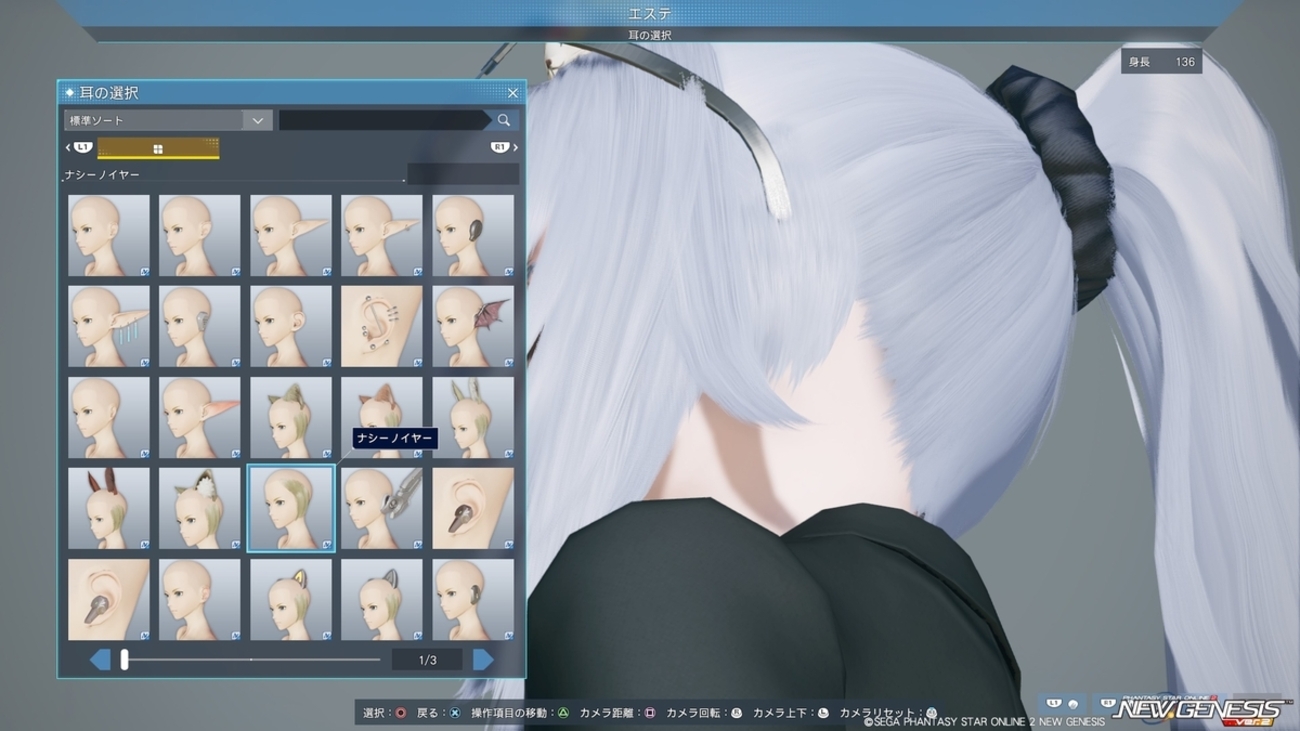Click the カメラ距離 hint
1300x731 pixels.
click(618, 713)
